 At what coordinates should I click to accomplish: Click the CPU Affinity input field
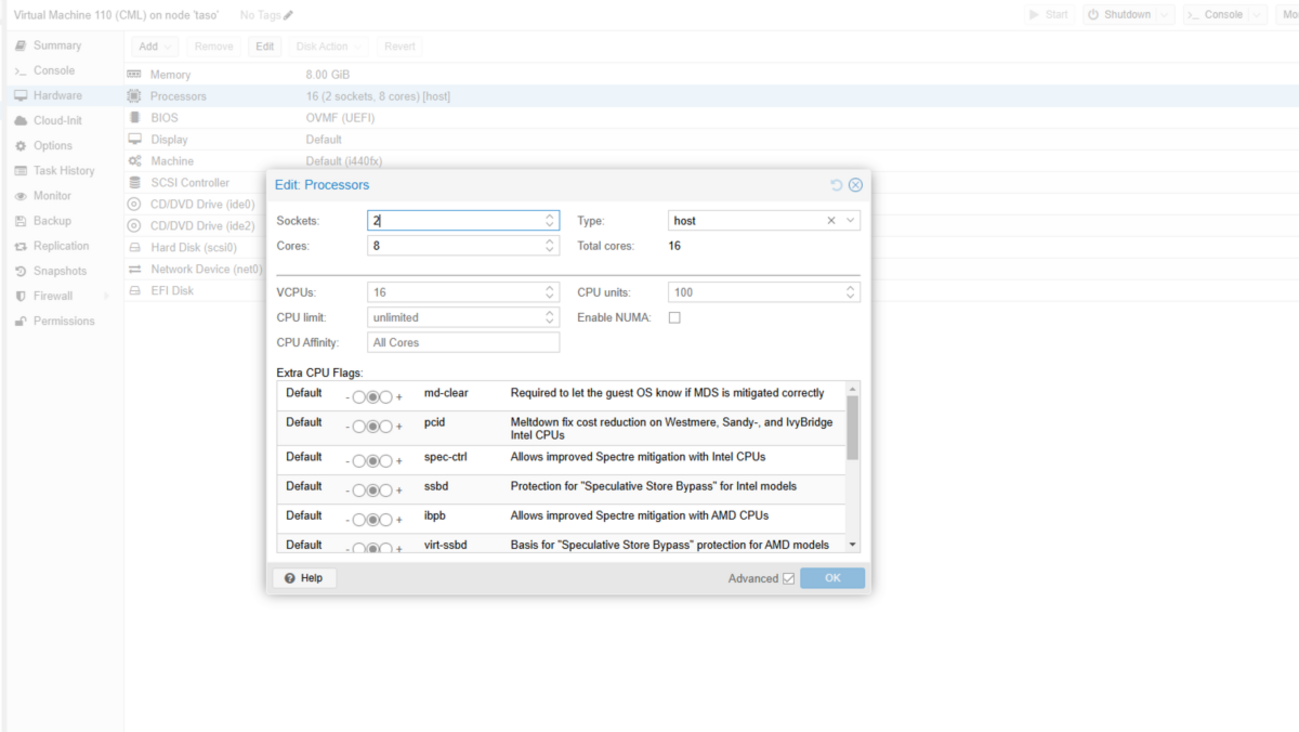tap(463, 343)
